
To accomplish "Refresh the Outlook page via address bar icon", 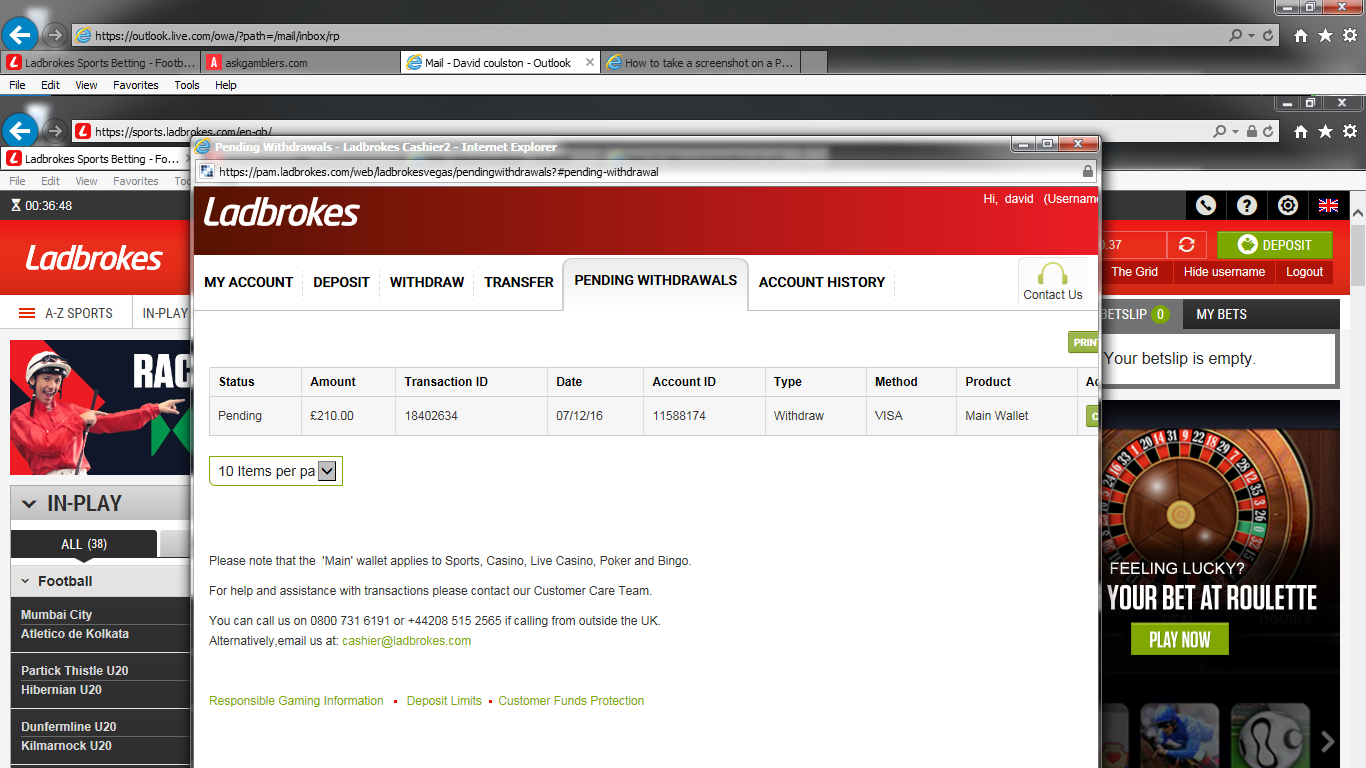I will coord(1268,36).
